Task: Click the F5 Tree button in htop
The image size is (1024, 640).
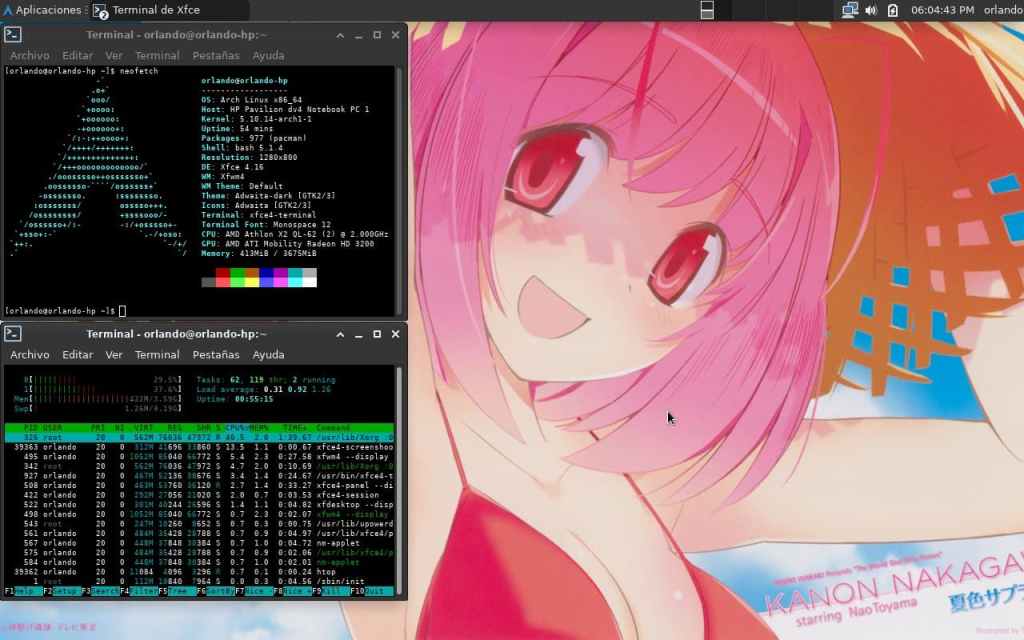Action: 175,591
